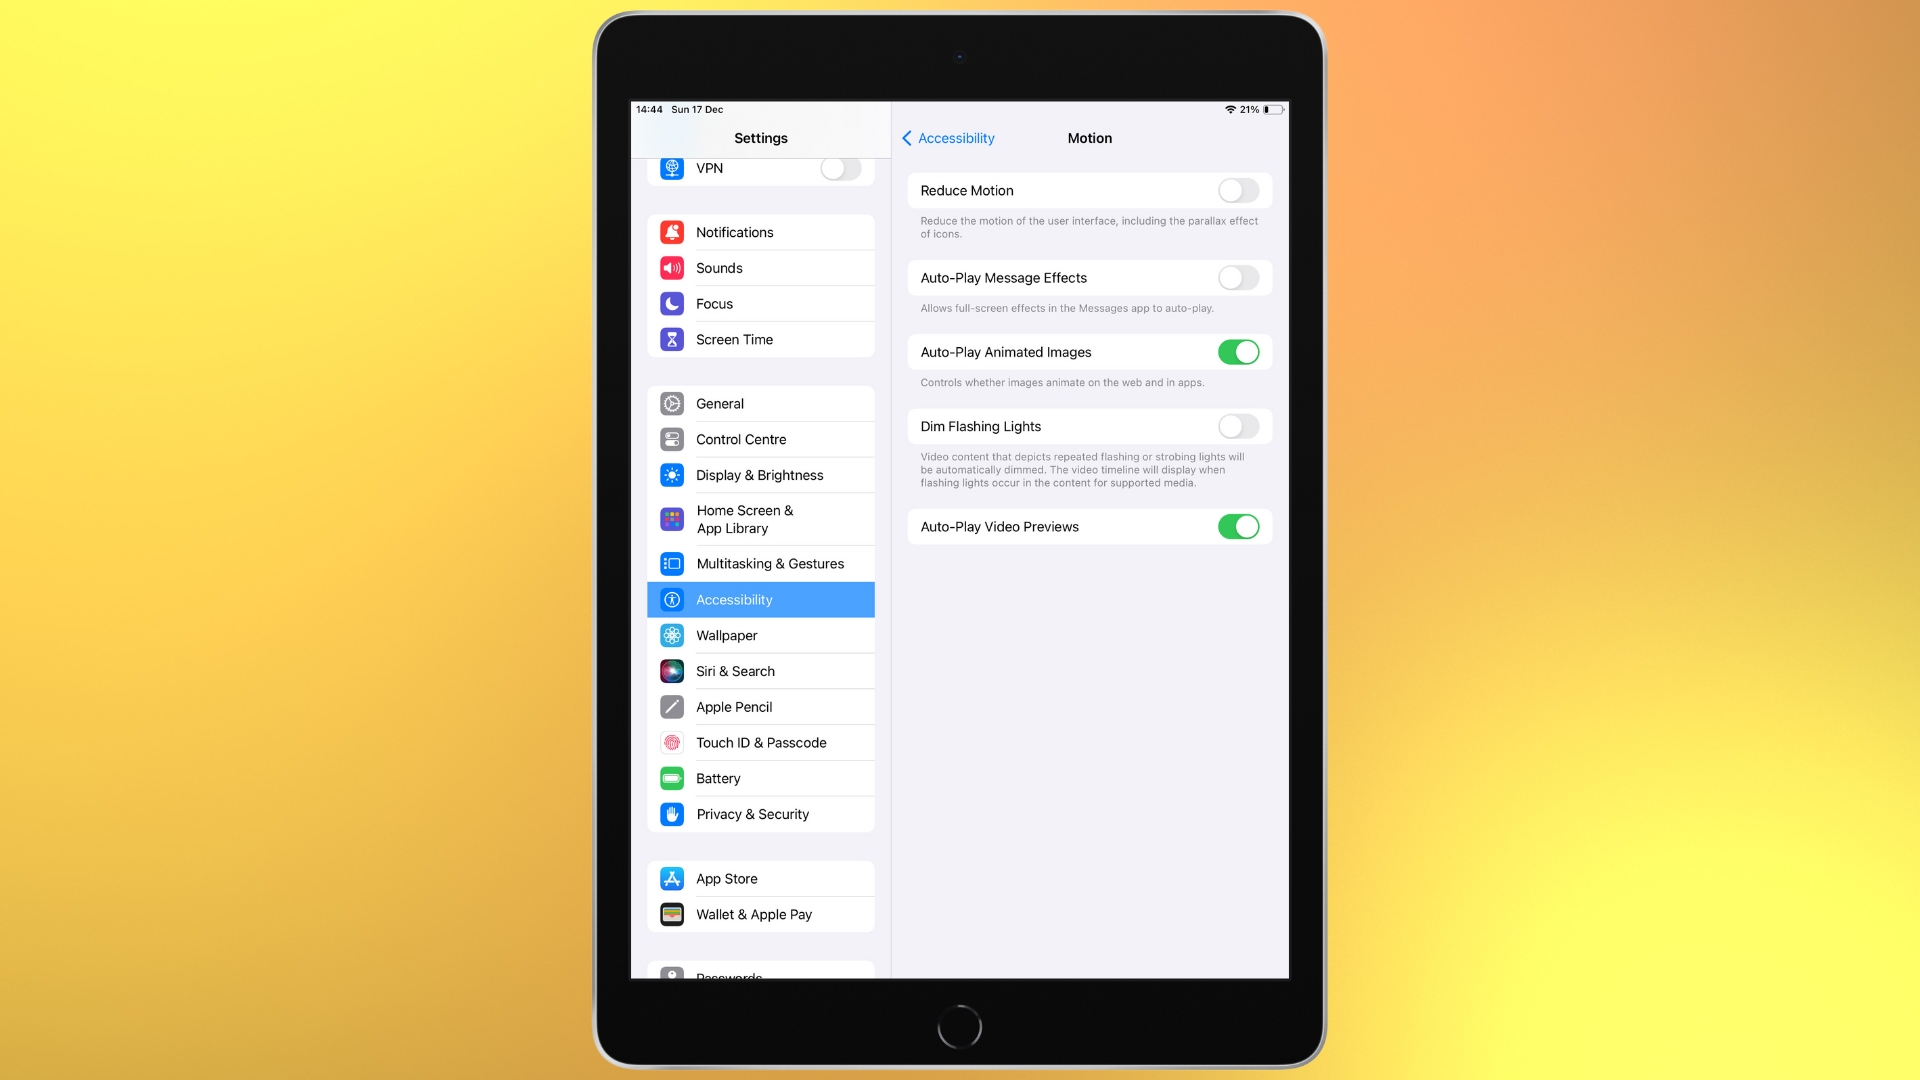
Task: Select the General settings menu item
Action: point(760,404)
